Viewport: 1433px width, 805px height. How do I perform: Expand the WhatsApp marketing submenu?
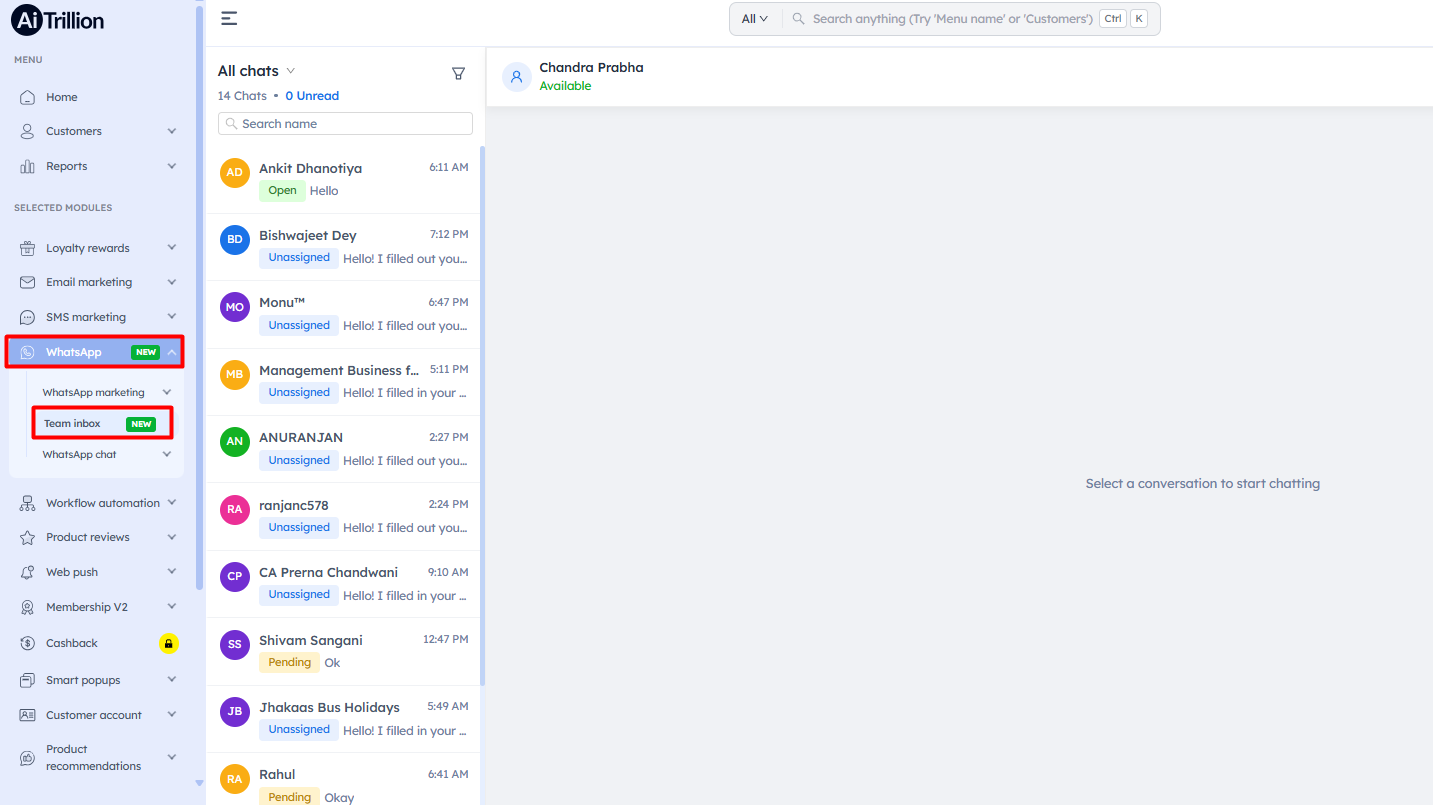point(167,393)
